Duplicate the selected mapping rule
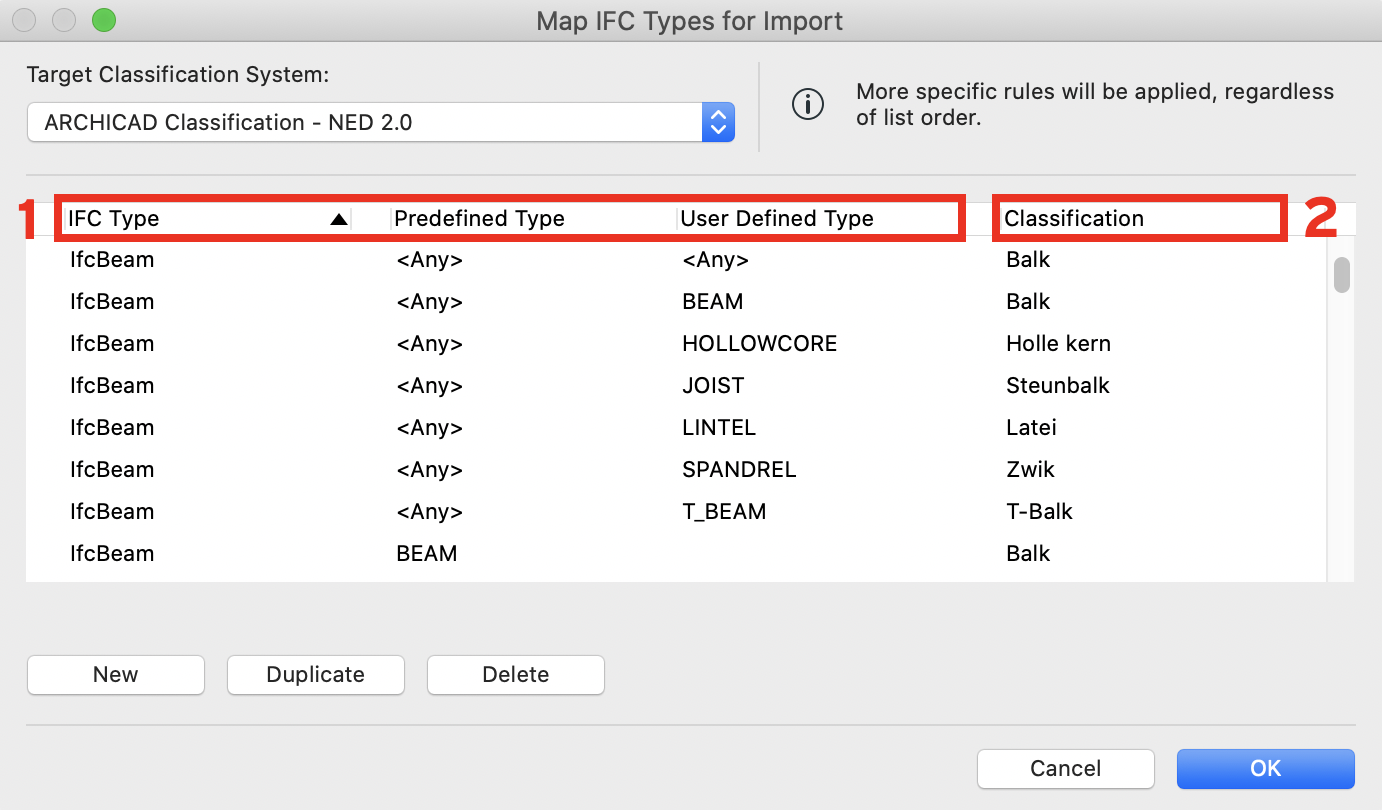1382x810 pixels. click(x=316, y=675)
